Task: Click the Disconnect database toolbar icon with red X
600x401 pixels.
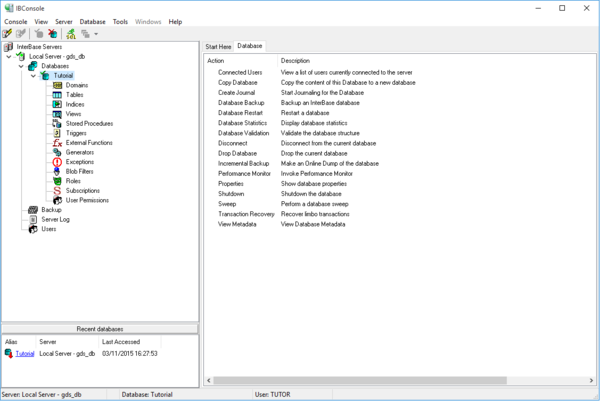Action: pyautogui.click(x=52, y=34)
